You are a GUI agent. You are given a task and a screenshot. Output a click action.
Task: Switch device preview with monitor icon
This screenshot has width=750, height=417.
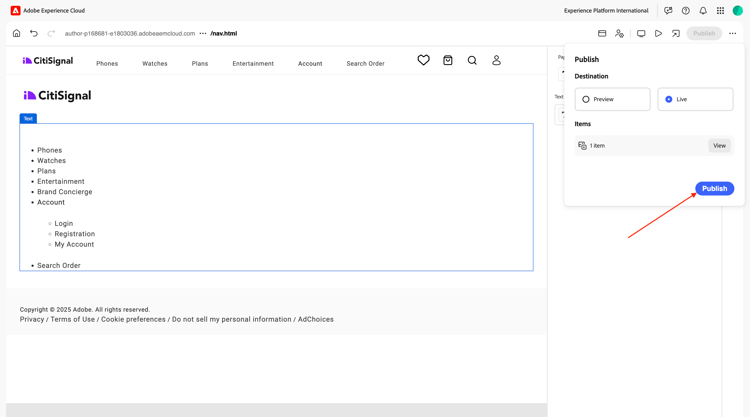[x=641, y=33]
